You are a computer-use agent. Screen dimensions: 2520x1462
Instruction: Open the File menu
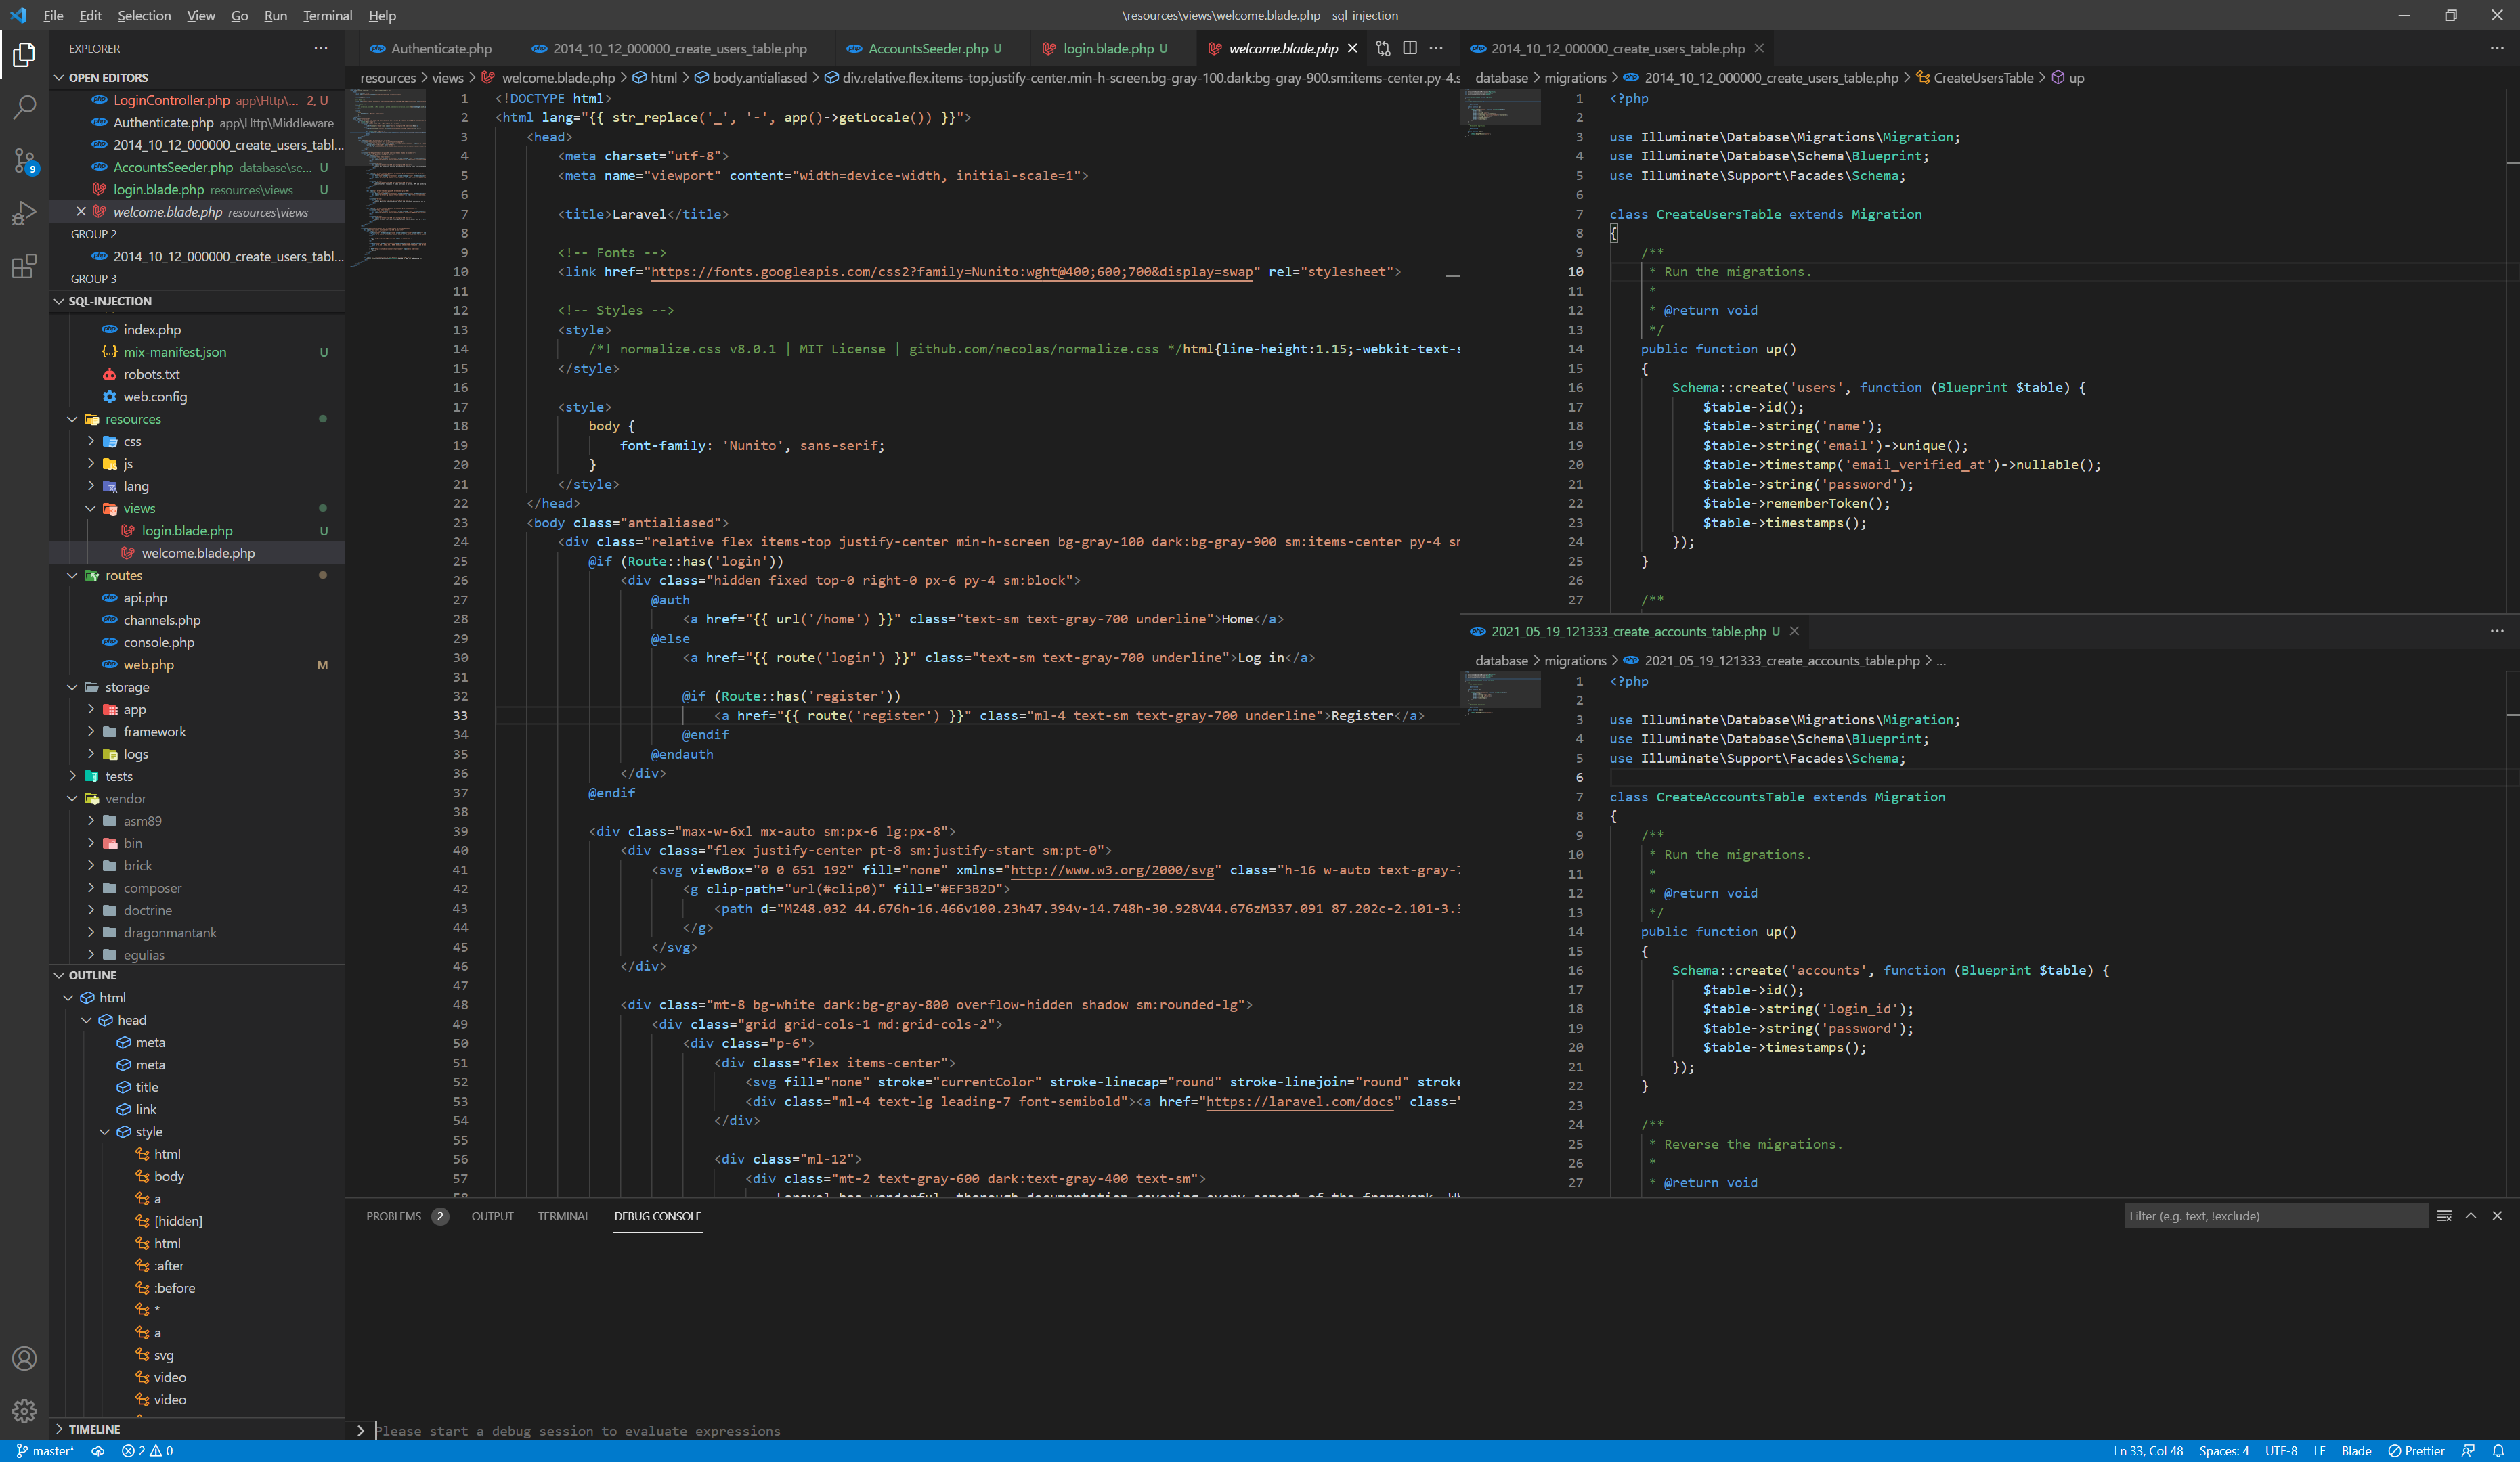coord(53,15)
